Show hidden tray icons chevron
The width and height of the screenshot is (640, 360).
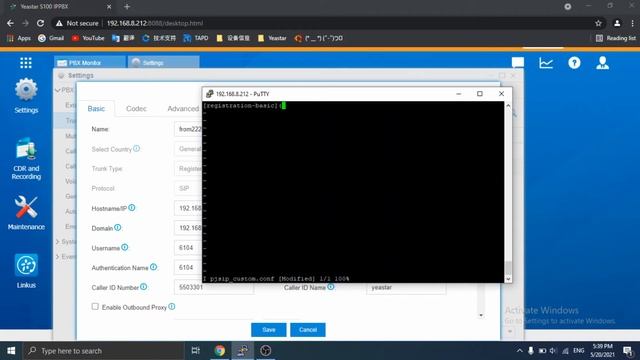click(x=519, y=351)
